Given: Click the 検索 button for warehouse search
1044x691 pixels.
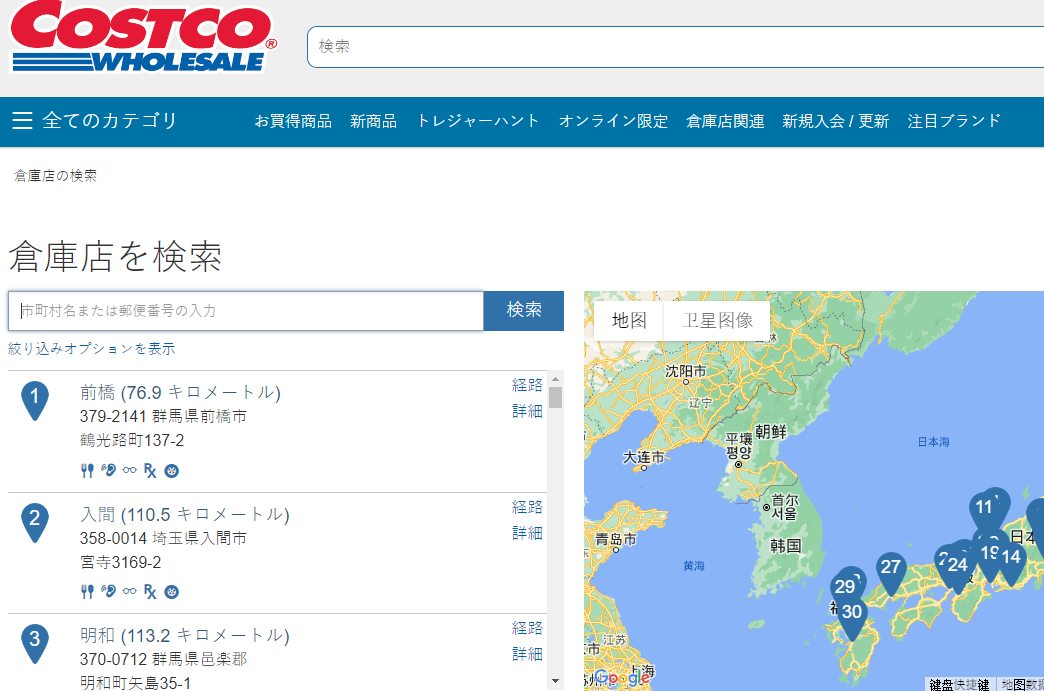Looking at the screenshot, I should pyautogui.click(x=524, y=310).
